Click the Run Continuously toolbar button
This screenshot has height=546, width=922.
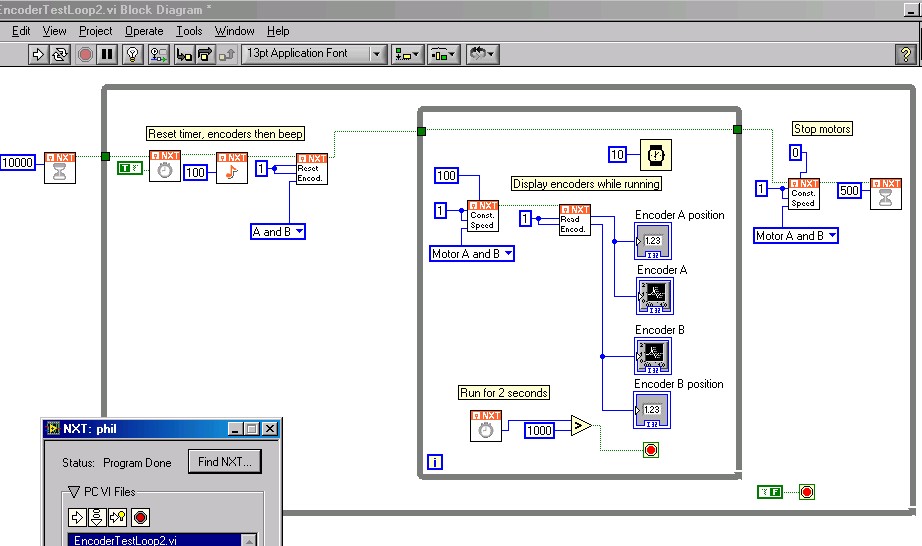point(59,55)
